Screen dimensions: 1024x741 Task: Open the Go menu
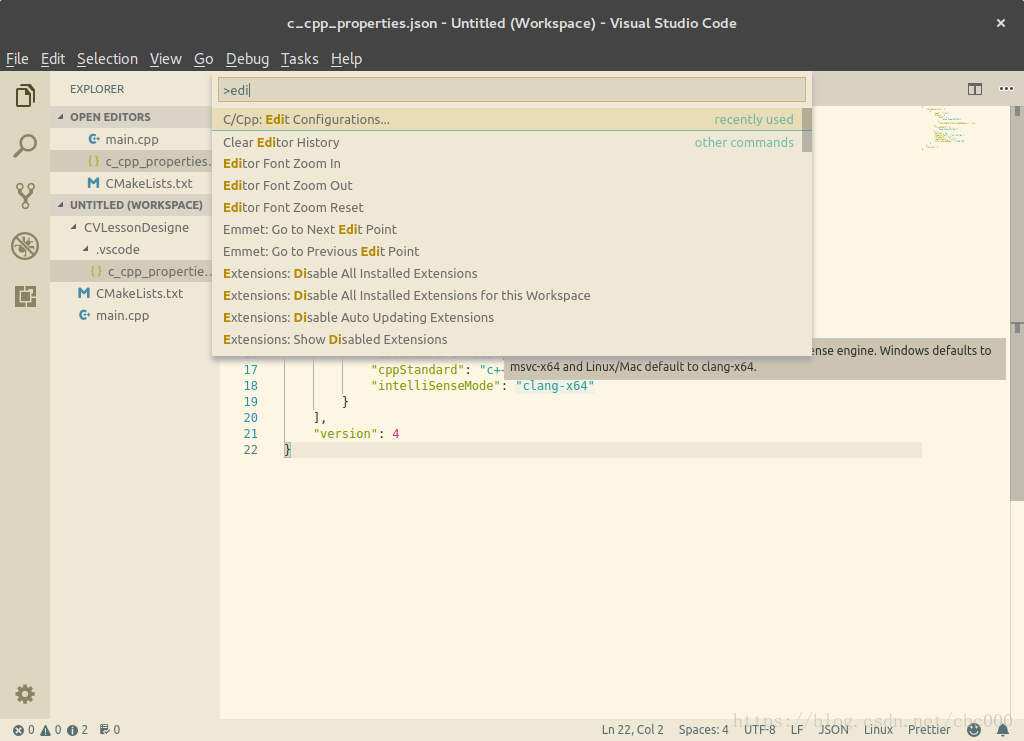click(204, 59)
